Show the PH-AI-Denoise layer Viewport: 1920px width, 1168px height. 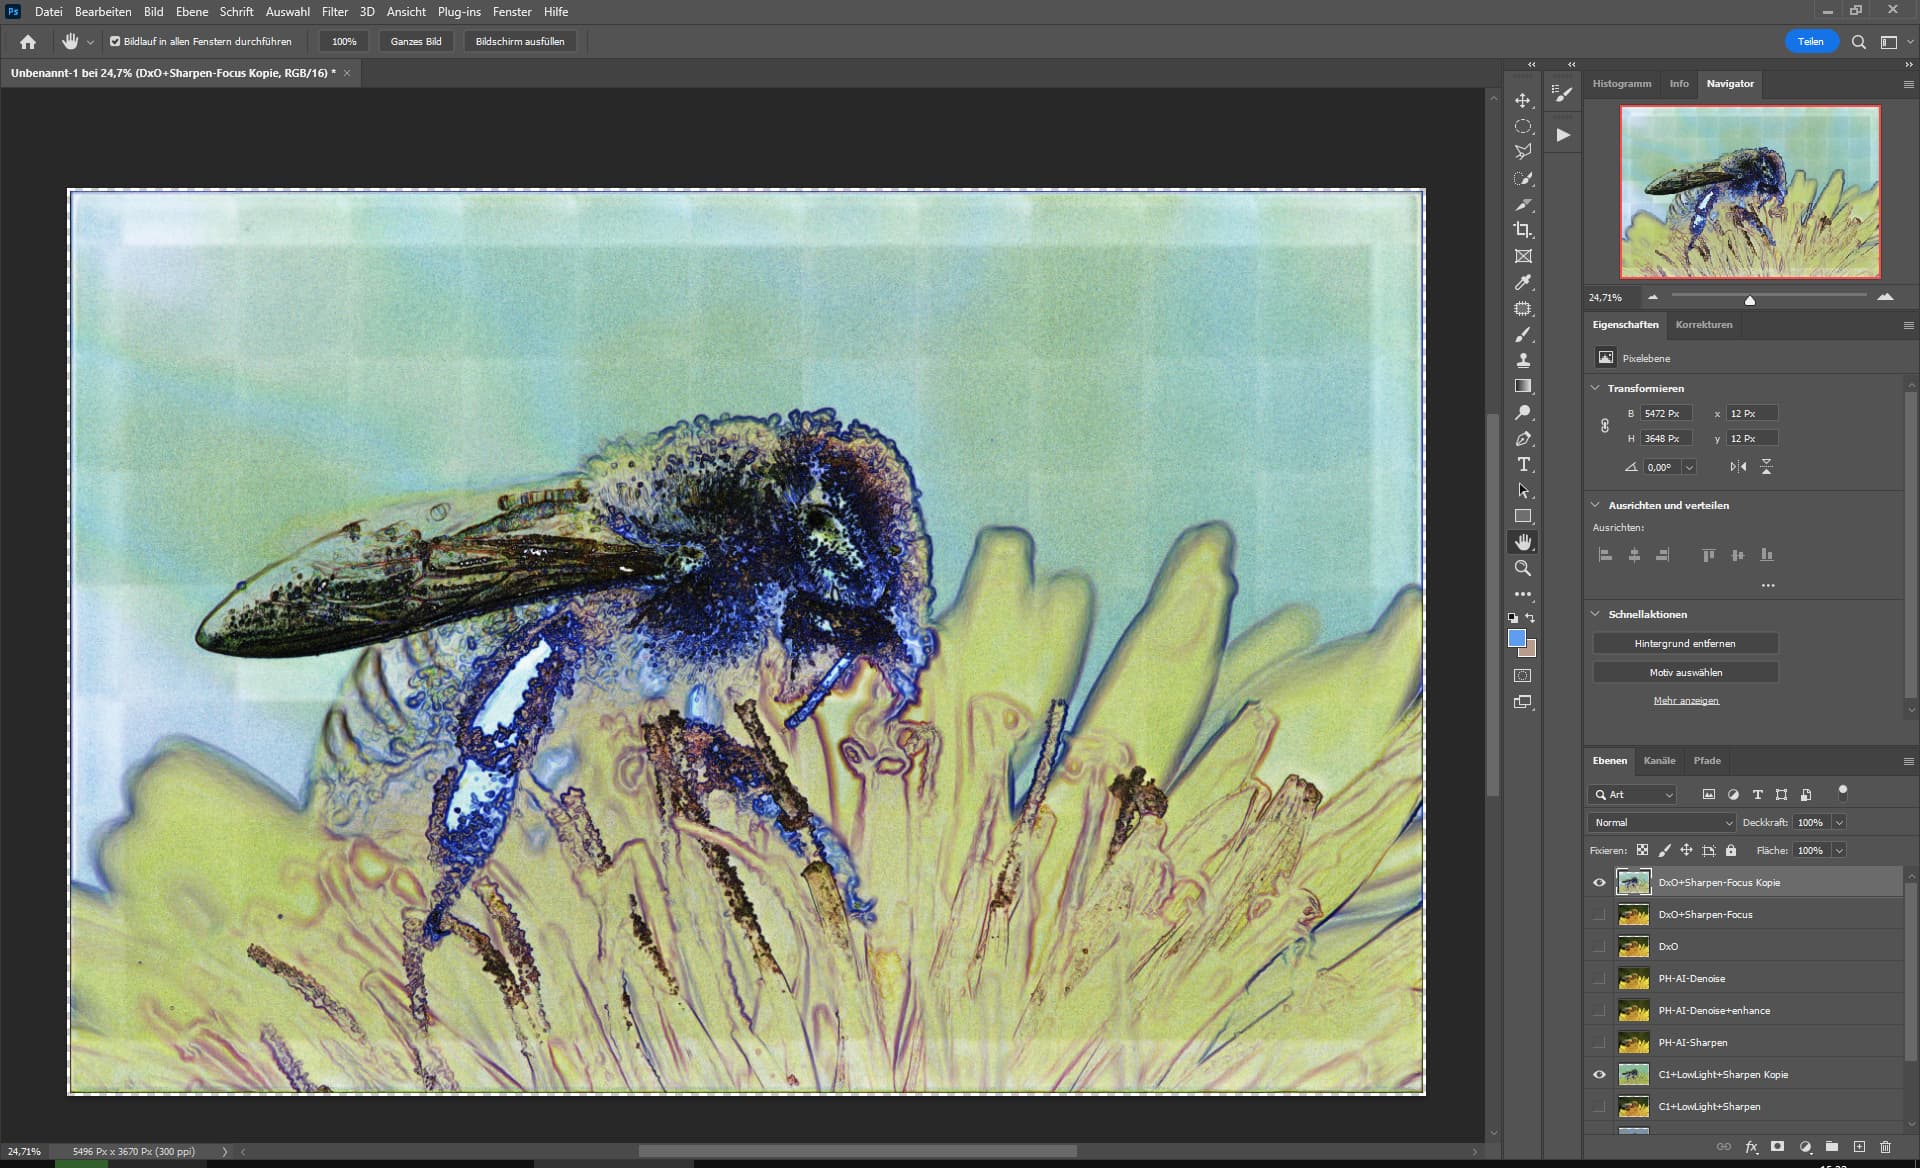(1599, 978)
